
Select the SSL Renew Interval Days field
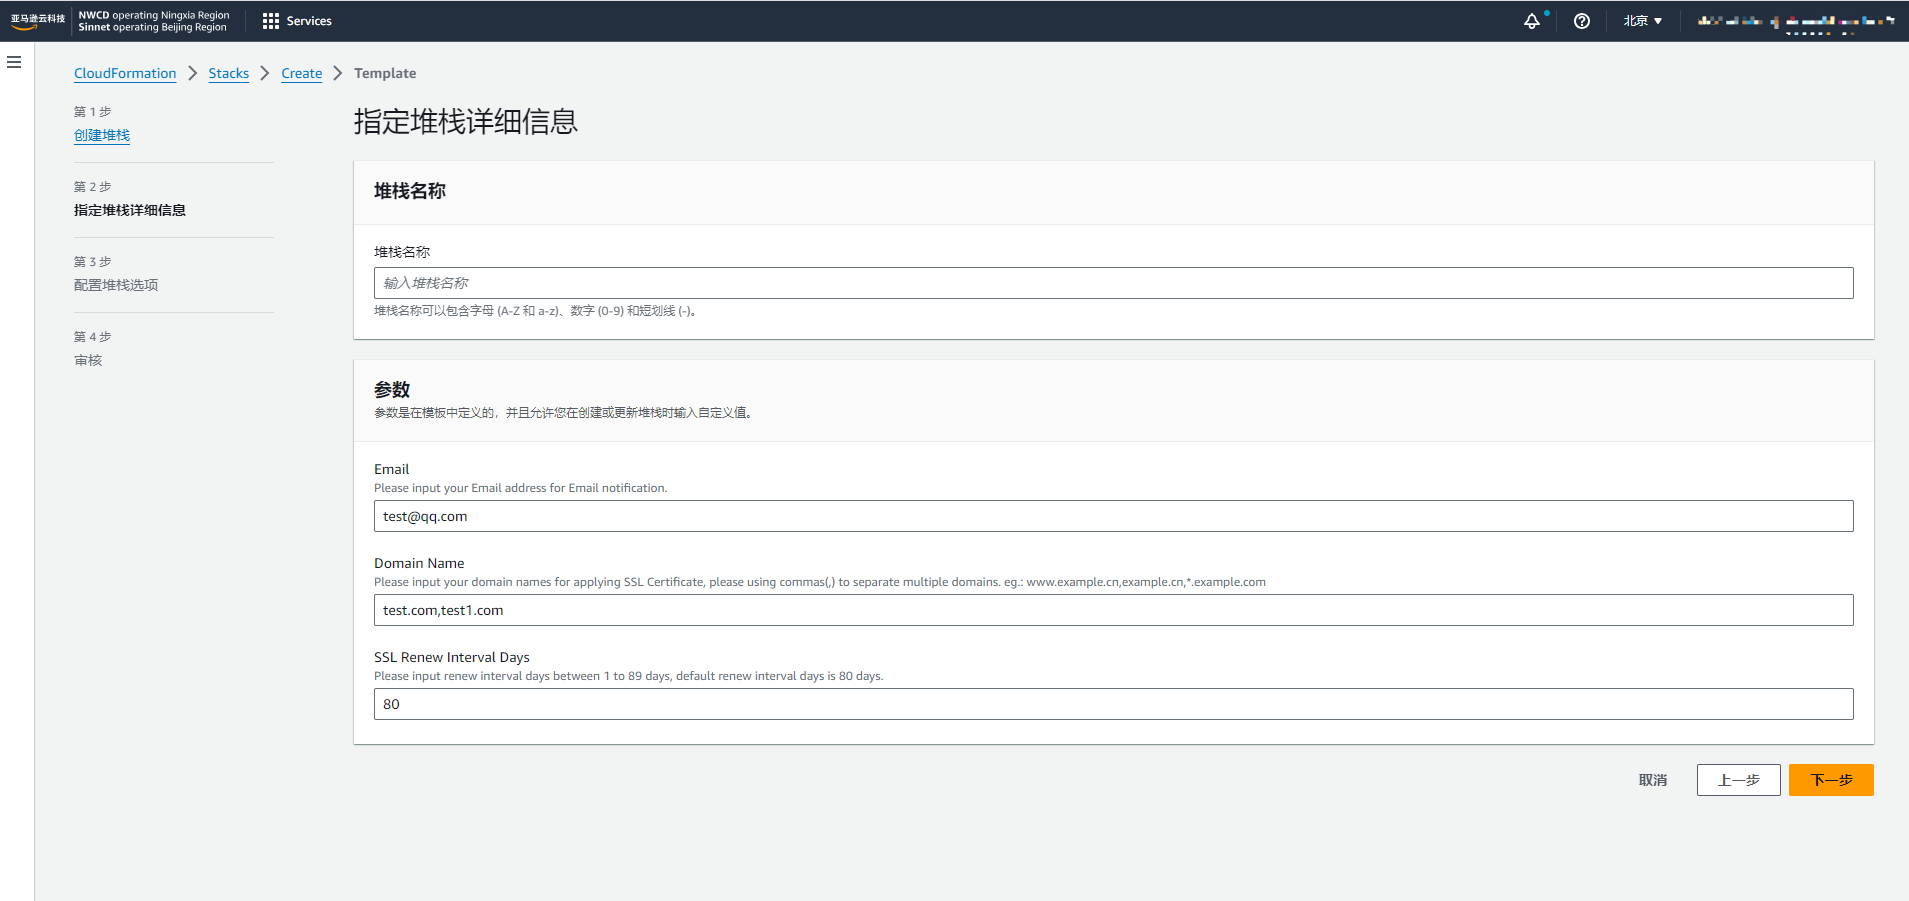1113,704
